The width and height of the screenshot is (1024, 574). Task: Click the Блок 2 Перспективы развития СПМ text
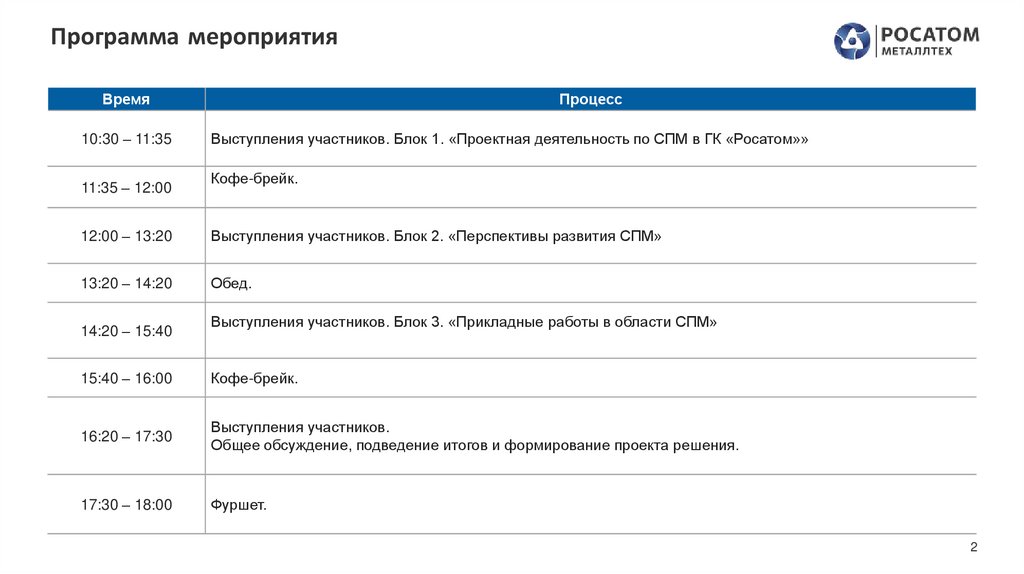[x=436, y=236]
